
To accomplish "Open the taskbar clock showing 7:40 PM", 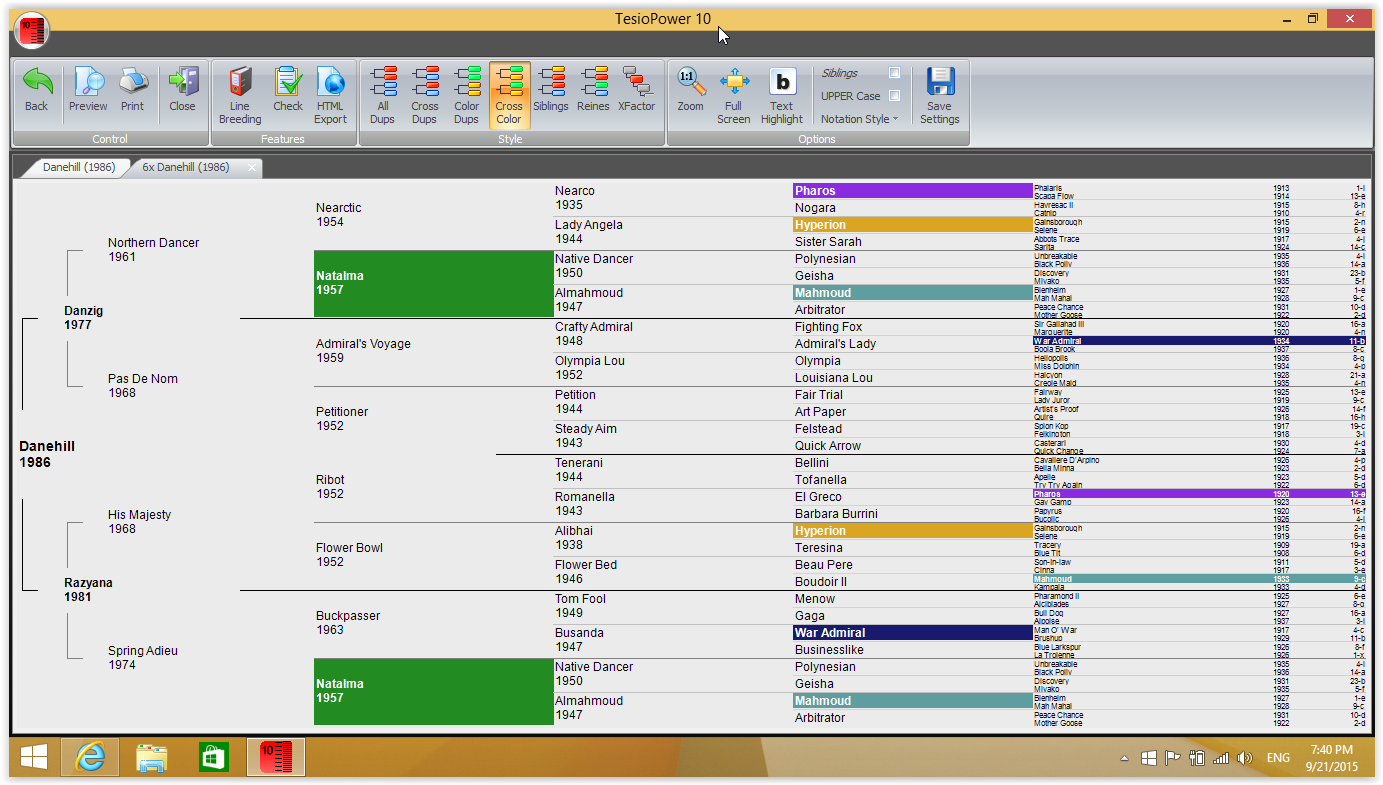I will click(1331, 758).
